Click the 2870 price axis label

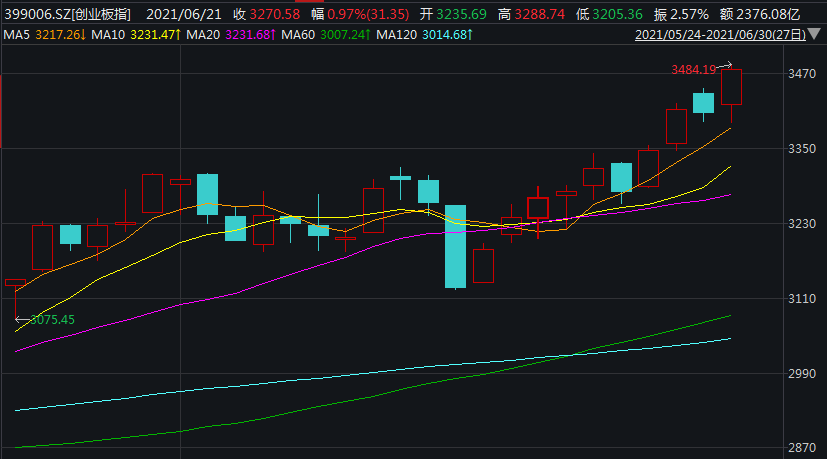point(802,448)
